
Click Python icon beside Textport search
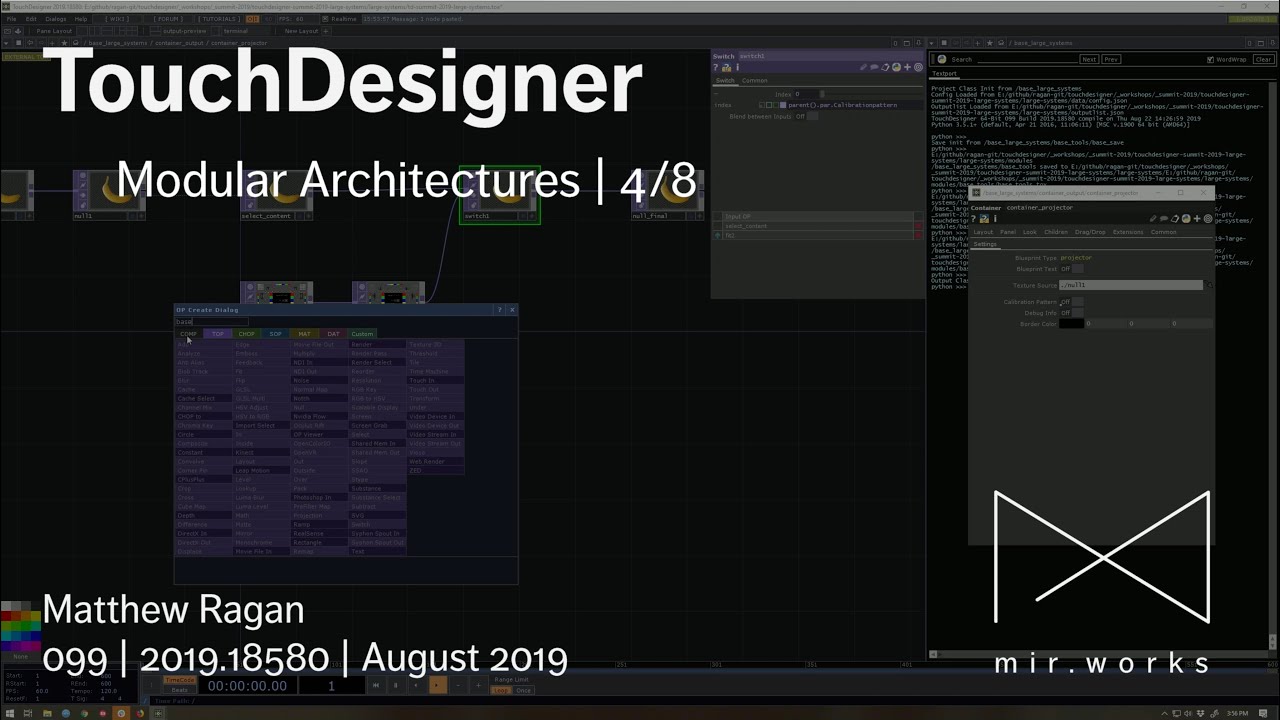point(941,59)
